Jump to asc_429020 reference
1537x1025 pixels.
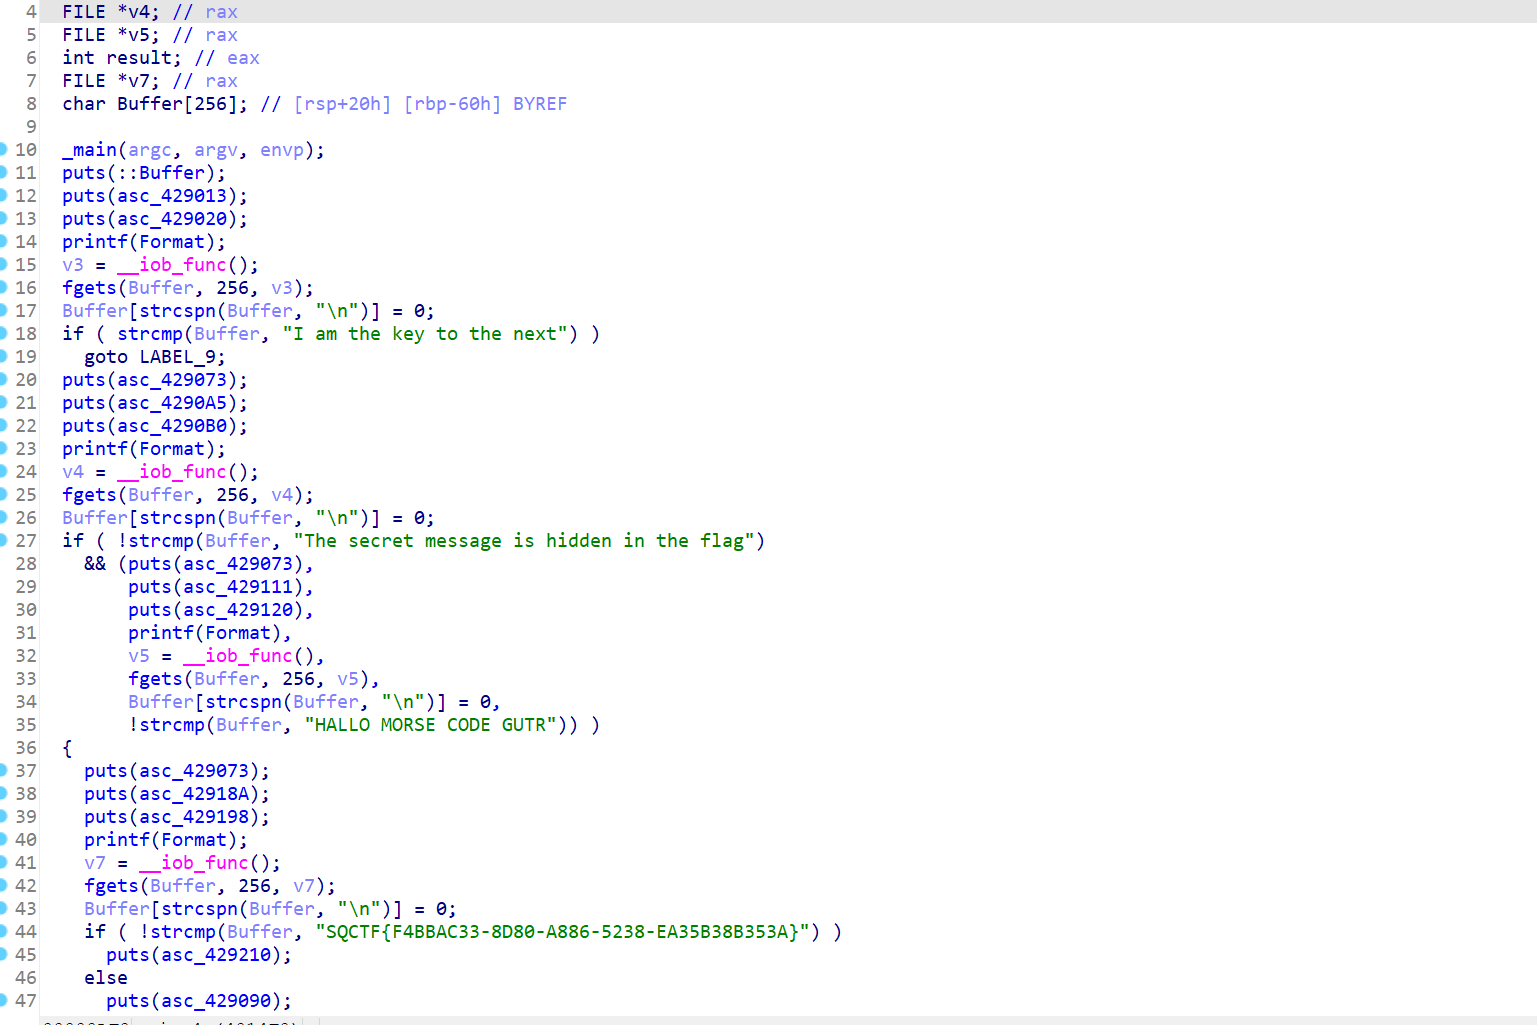(x=172, y=219)
